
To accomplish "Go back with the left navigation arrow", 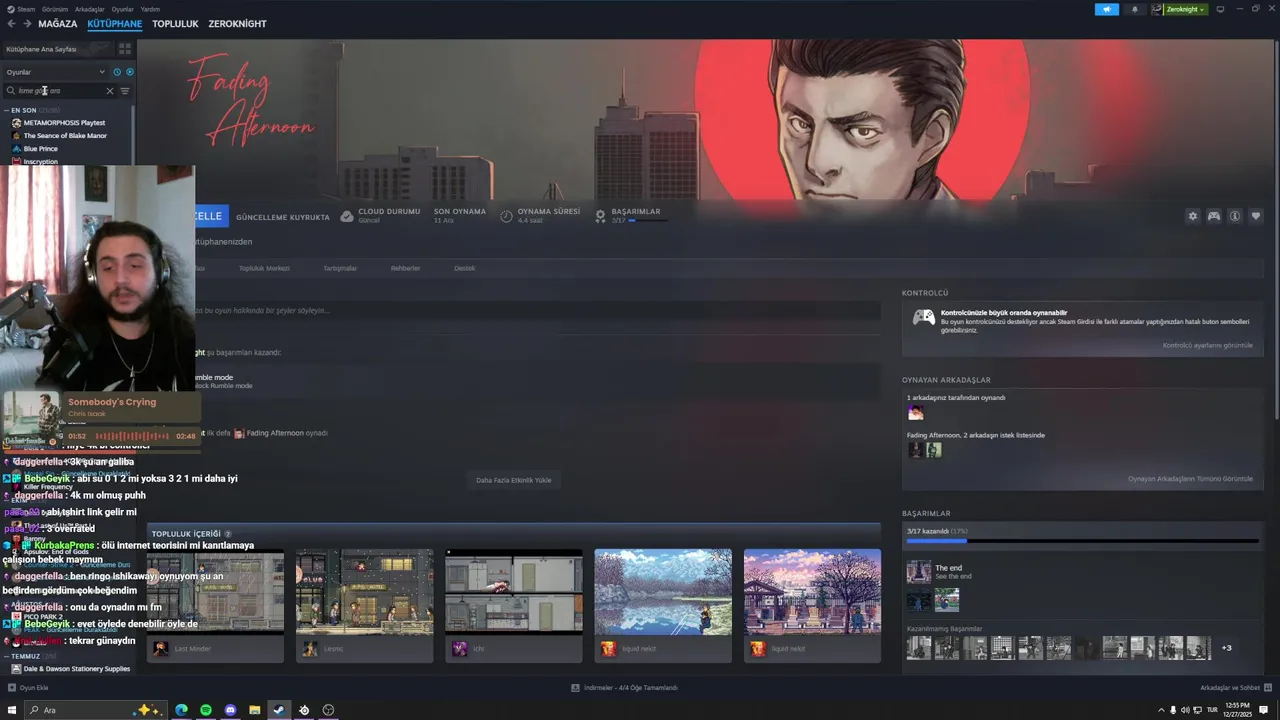I will (x=11, y=24).
